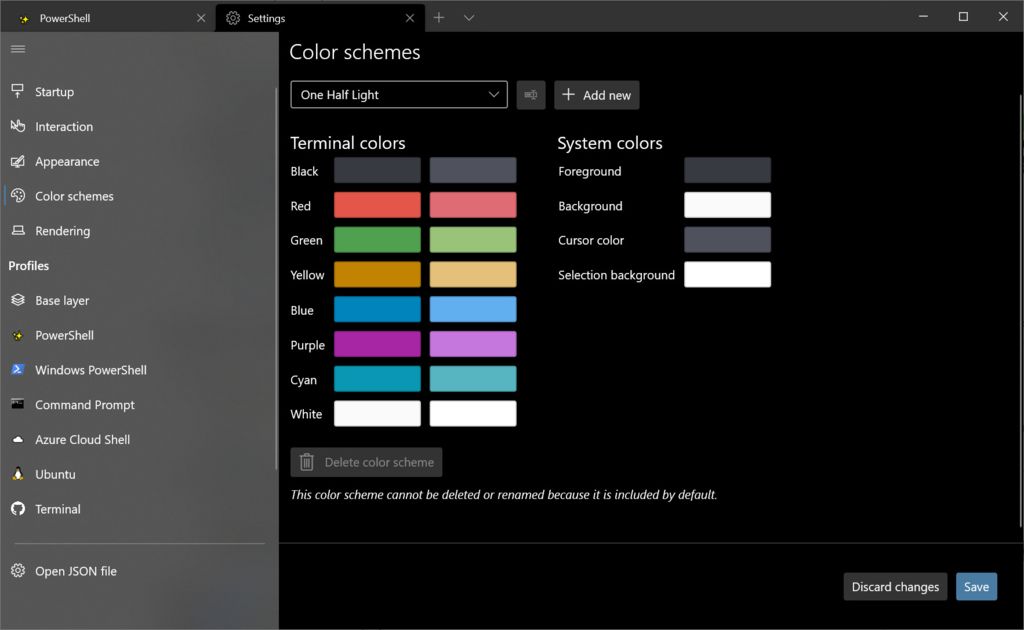Click the Base layer stack icon
Screen dimensions: 1024x630
tap(18, 300)
